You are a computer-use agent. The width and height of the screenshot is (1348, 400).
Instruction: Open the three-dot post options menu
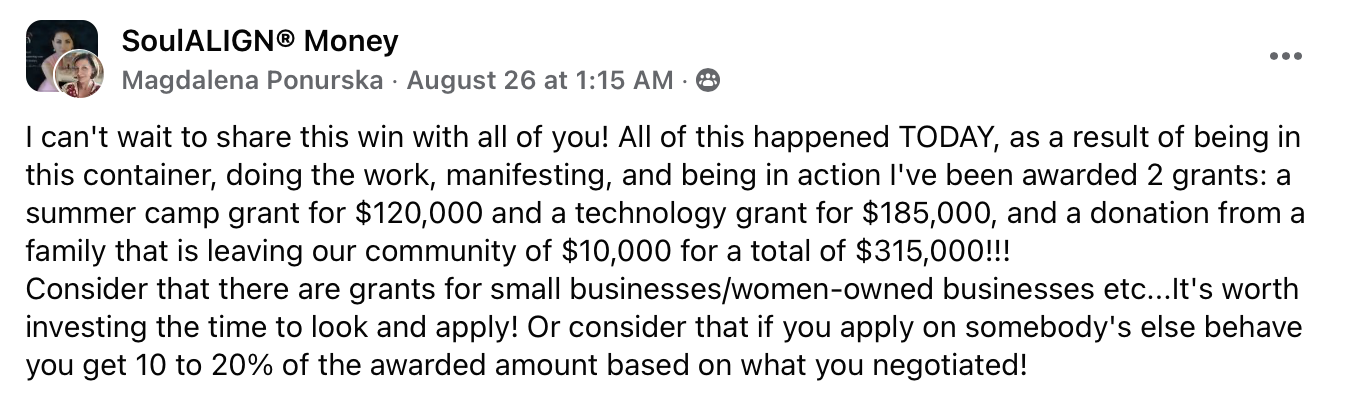click(x=1285, y=56)
